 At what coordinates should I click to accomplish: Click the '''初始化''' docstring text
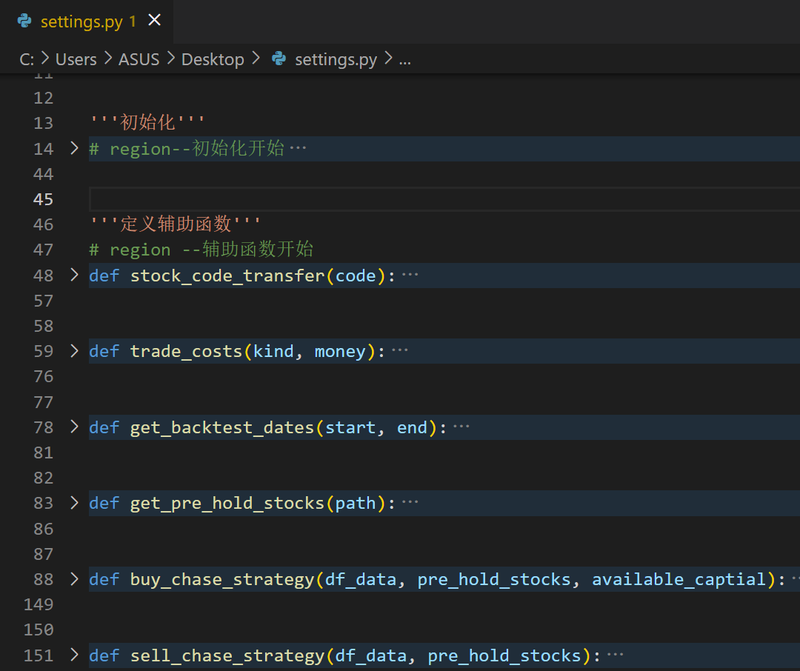click(147, 122)
